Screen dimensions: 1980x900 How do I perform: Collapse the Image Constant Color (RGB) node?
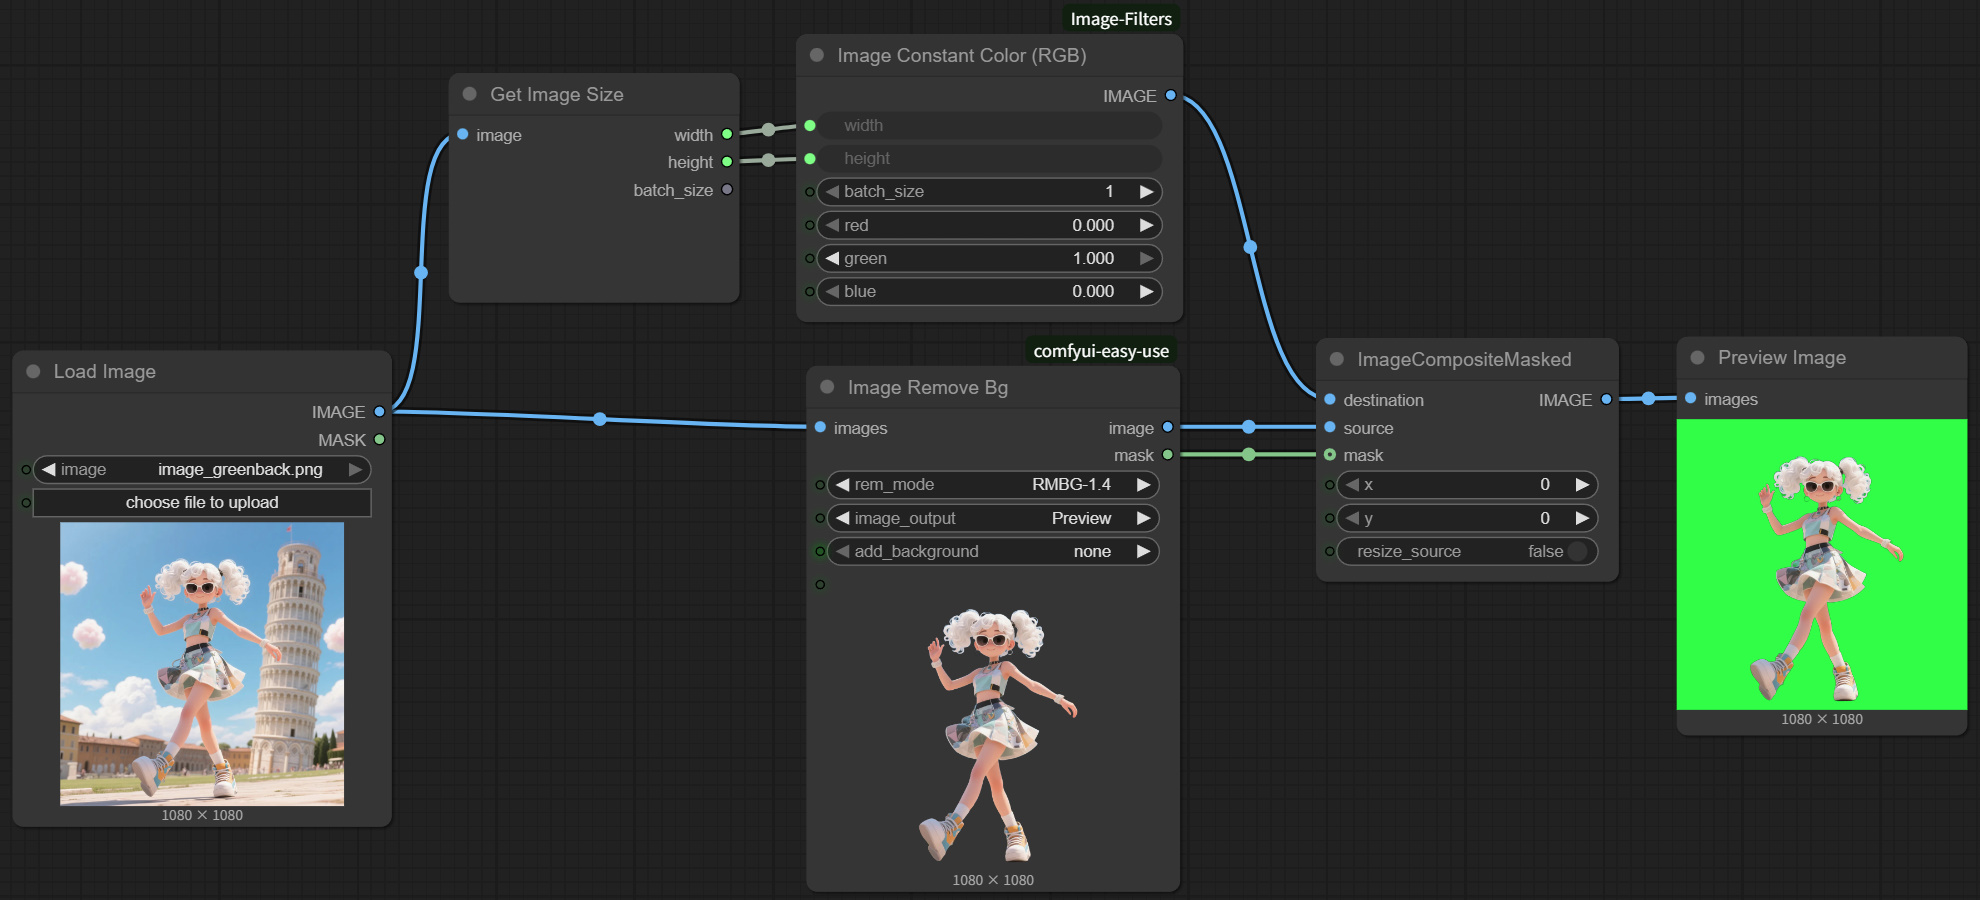[817, 55]
